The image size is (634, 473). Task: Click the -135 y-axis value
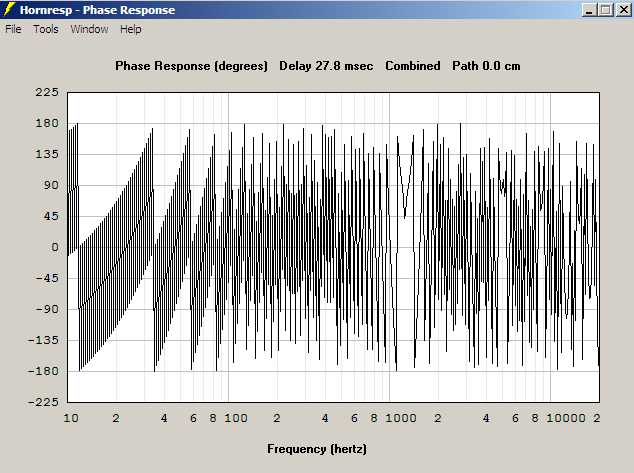pos(43,340)
